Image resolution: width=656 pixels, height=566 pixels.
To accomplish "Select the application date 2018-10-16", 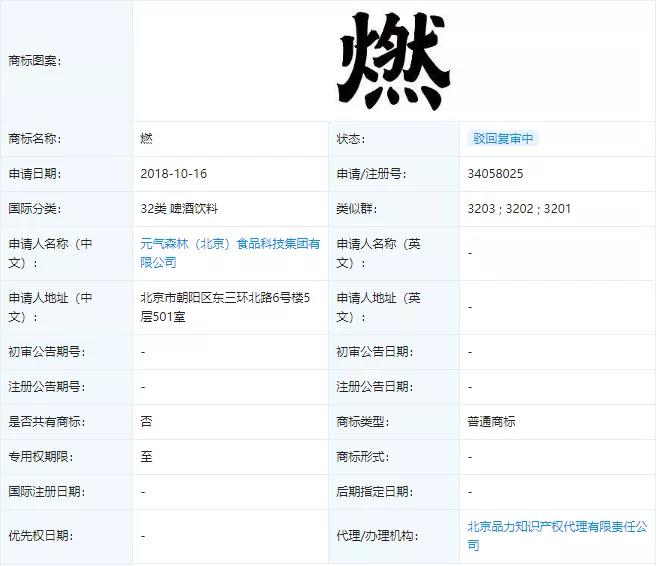I will (174, 174).
